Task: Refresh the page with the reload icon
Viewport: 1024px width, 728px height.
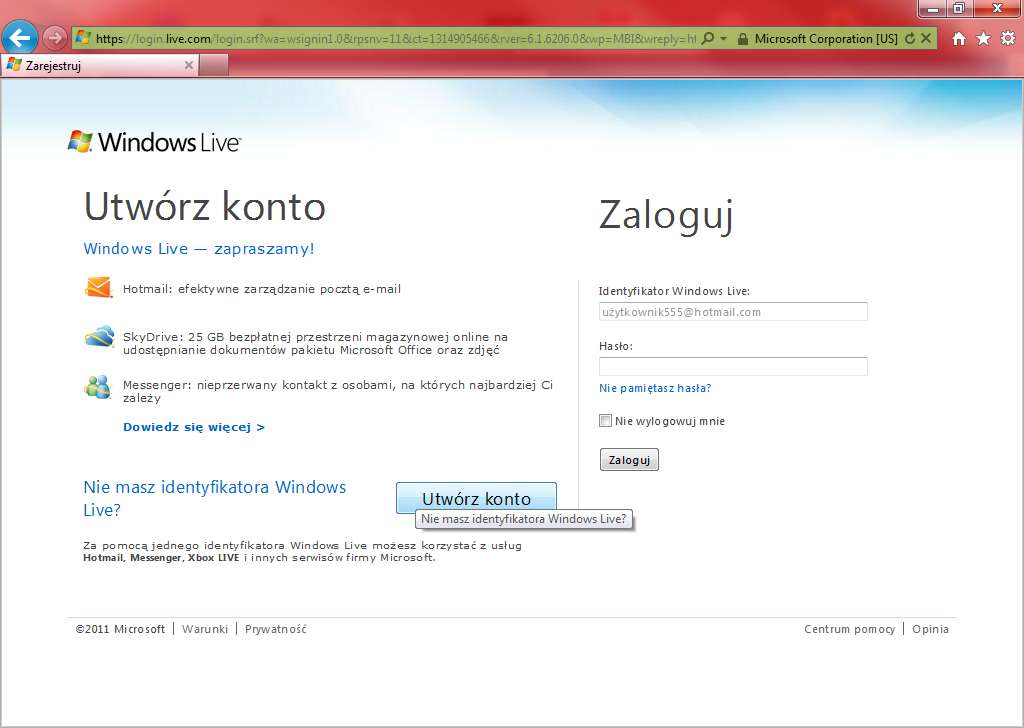Action: point(910,39)
